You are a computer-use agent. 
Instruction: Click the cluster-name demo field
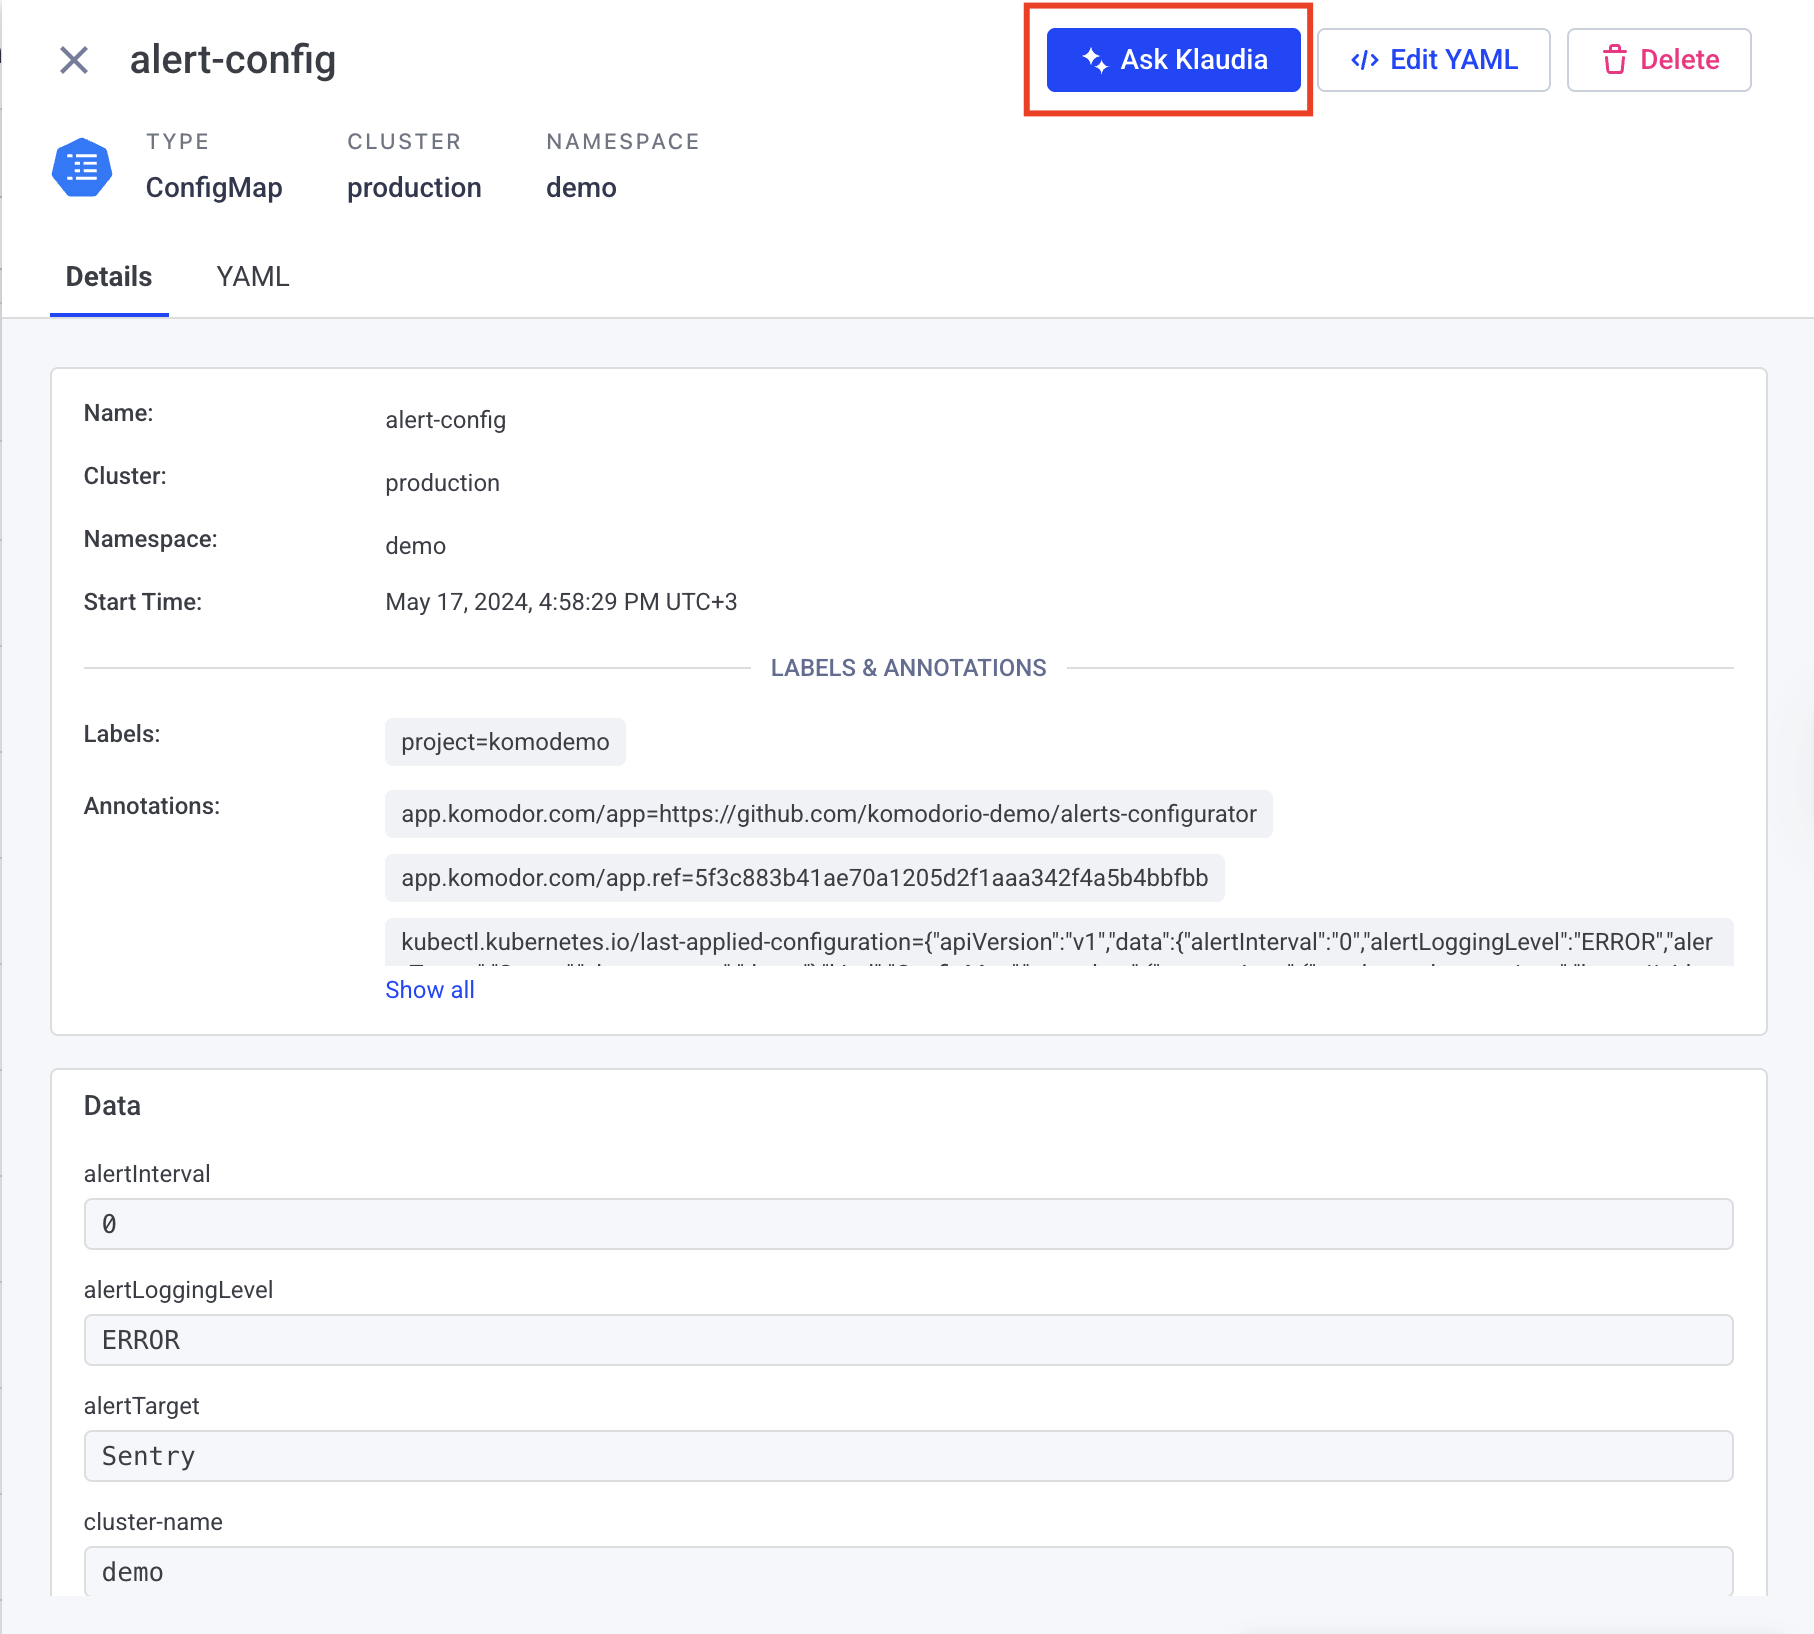(907, 1571)
